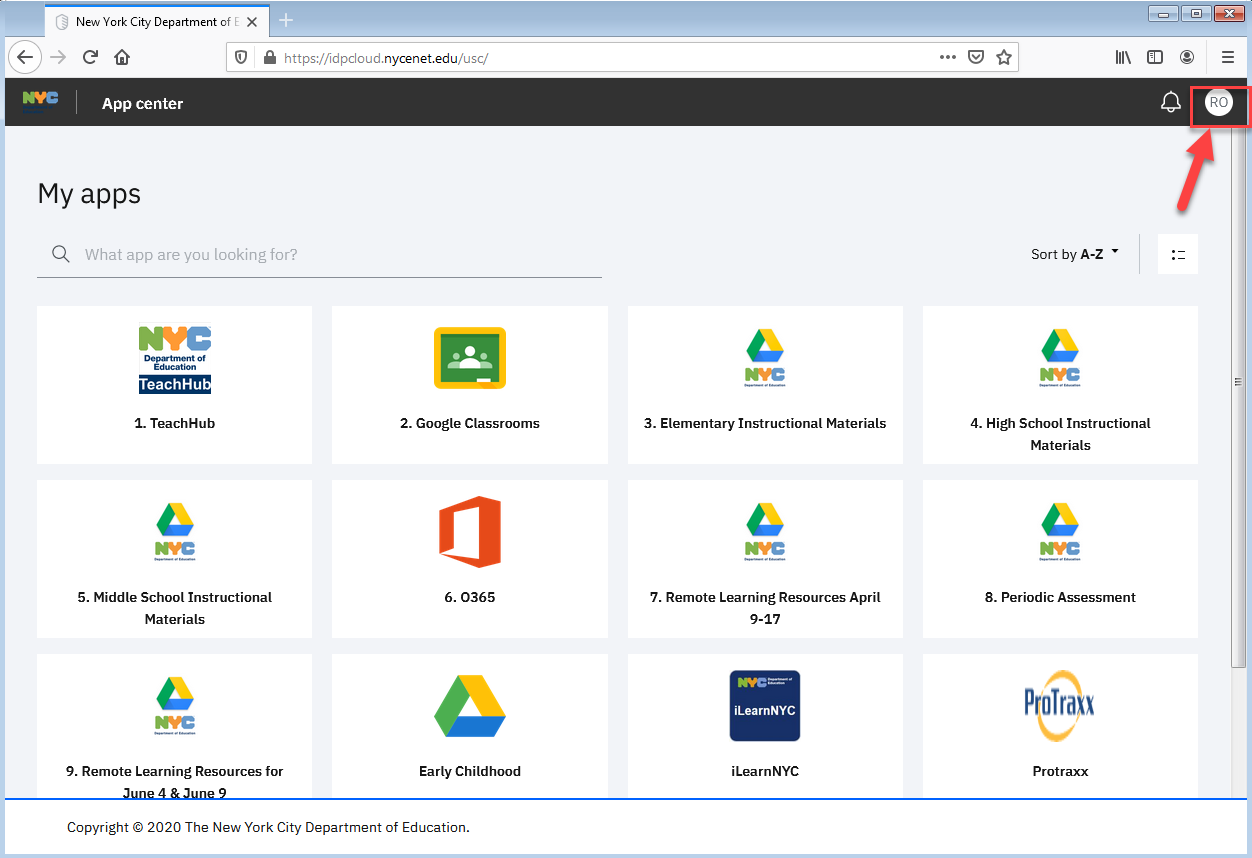Open 3. Elementary Instructional Materials link
This screenshot has height=858, width=1252.
[765, 423]
